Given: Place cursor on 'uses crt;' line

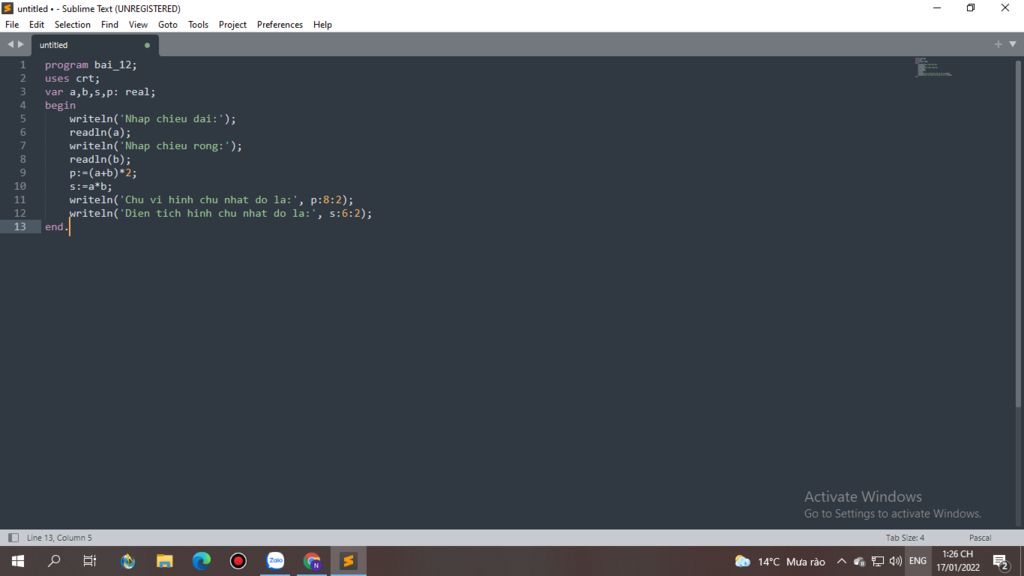Looking at the screenshot, I should 72,78.
